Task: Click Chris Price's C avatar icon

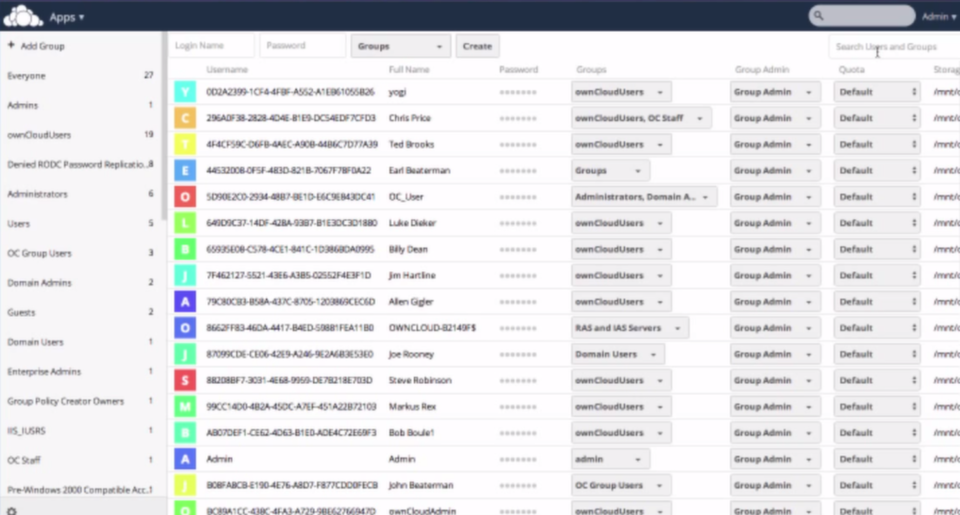Action: pyautogui.click(x=185, y=118)
